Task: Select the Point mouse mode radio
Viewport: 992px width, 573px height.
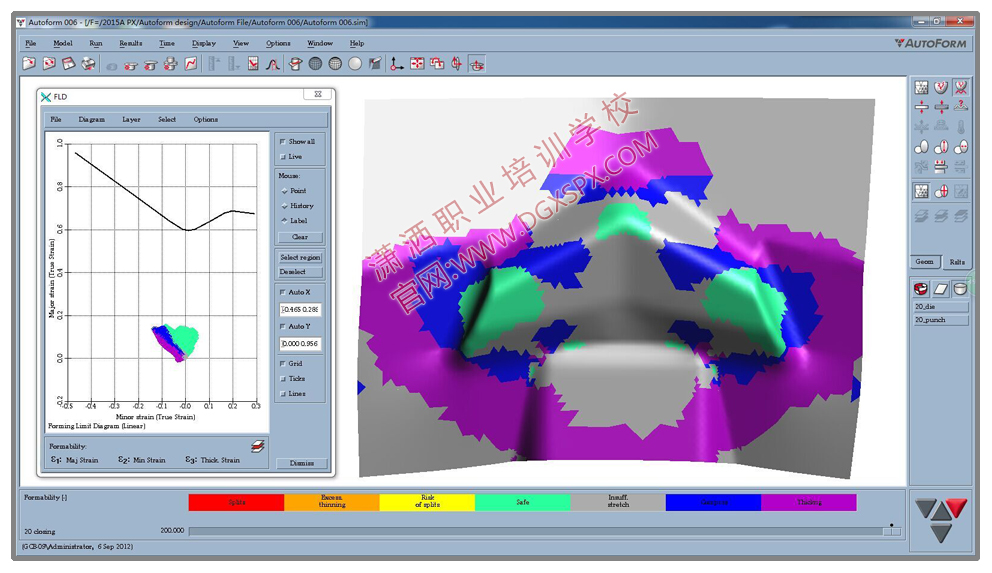Action: tap(285, 191)
